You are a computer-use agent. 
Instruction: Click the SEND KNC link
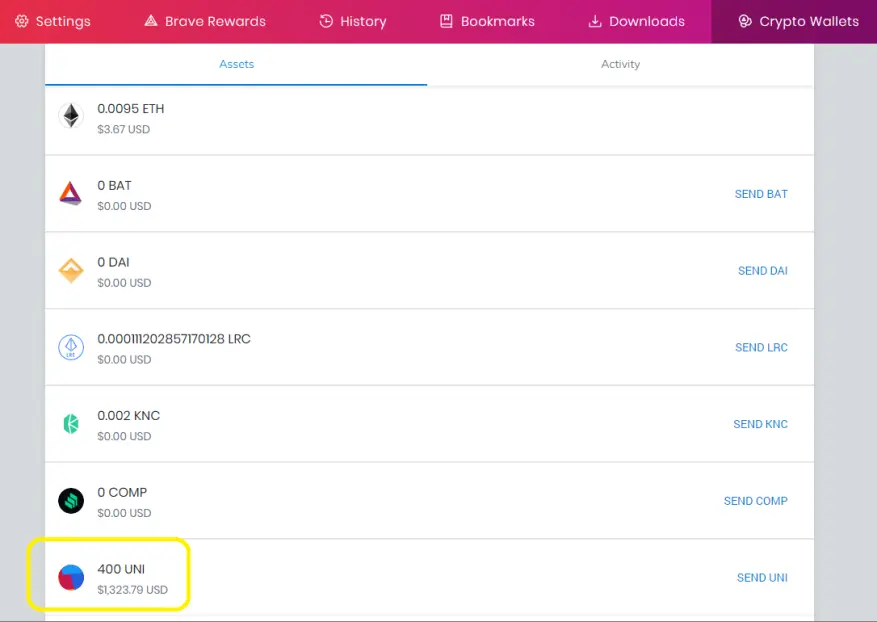760,424
